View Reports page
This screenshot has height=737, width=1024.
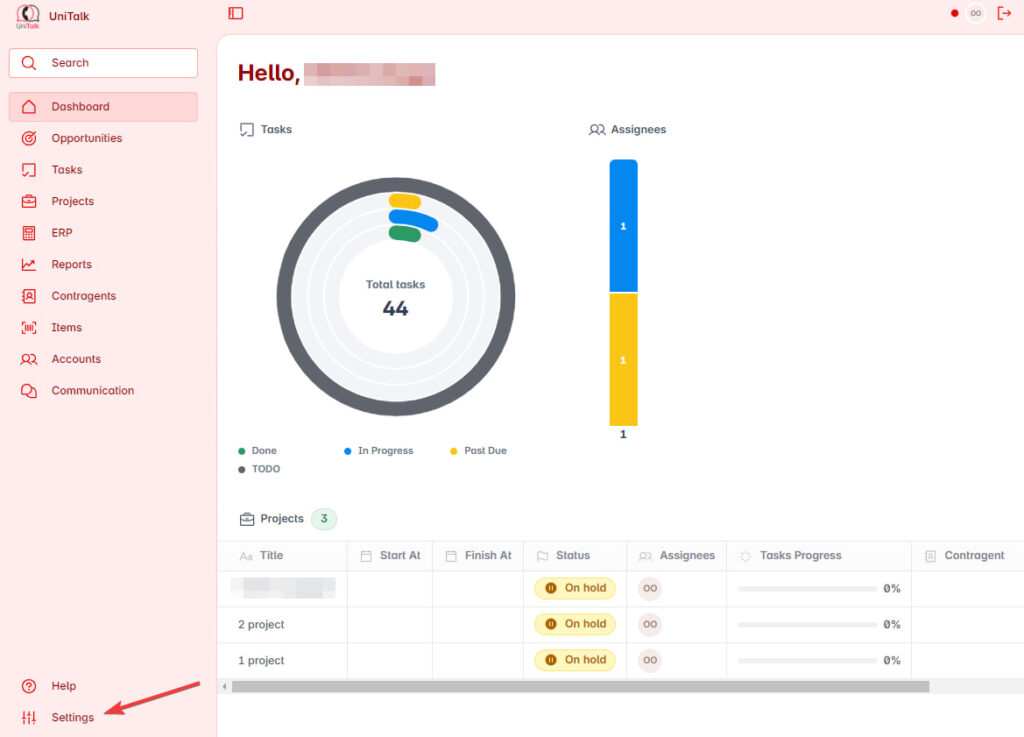[71, 265]
